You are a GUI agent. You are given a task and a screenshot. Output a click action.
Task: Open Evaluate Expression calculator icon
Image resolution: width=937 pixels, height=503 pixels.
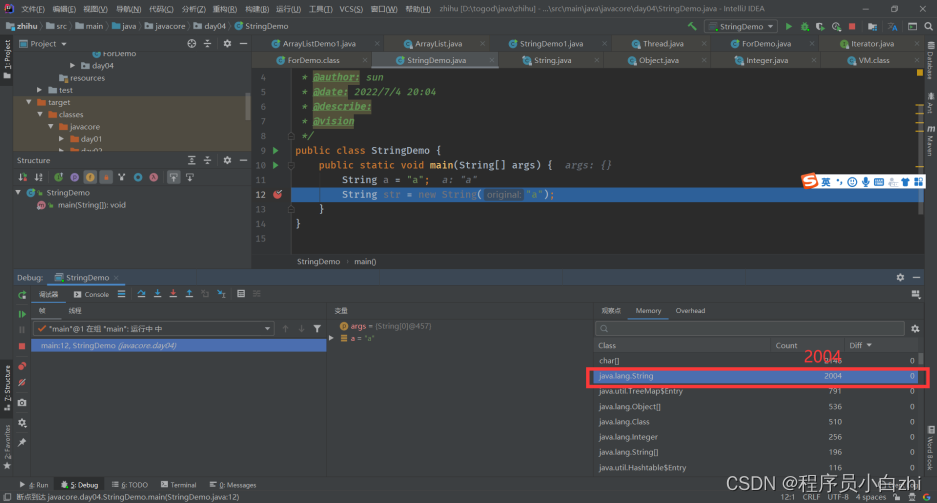[241, 294]
